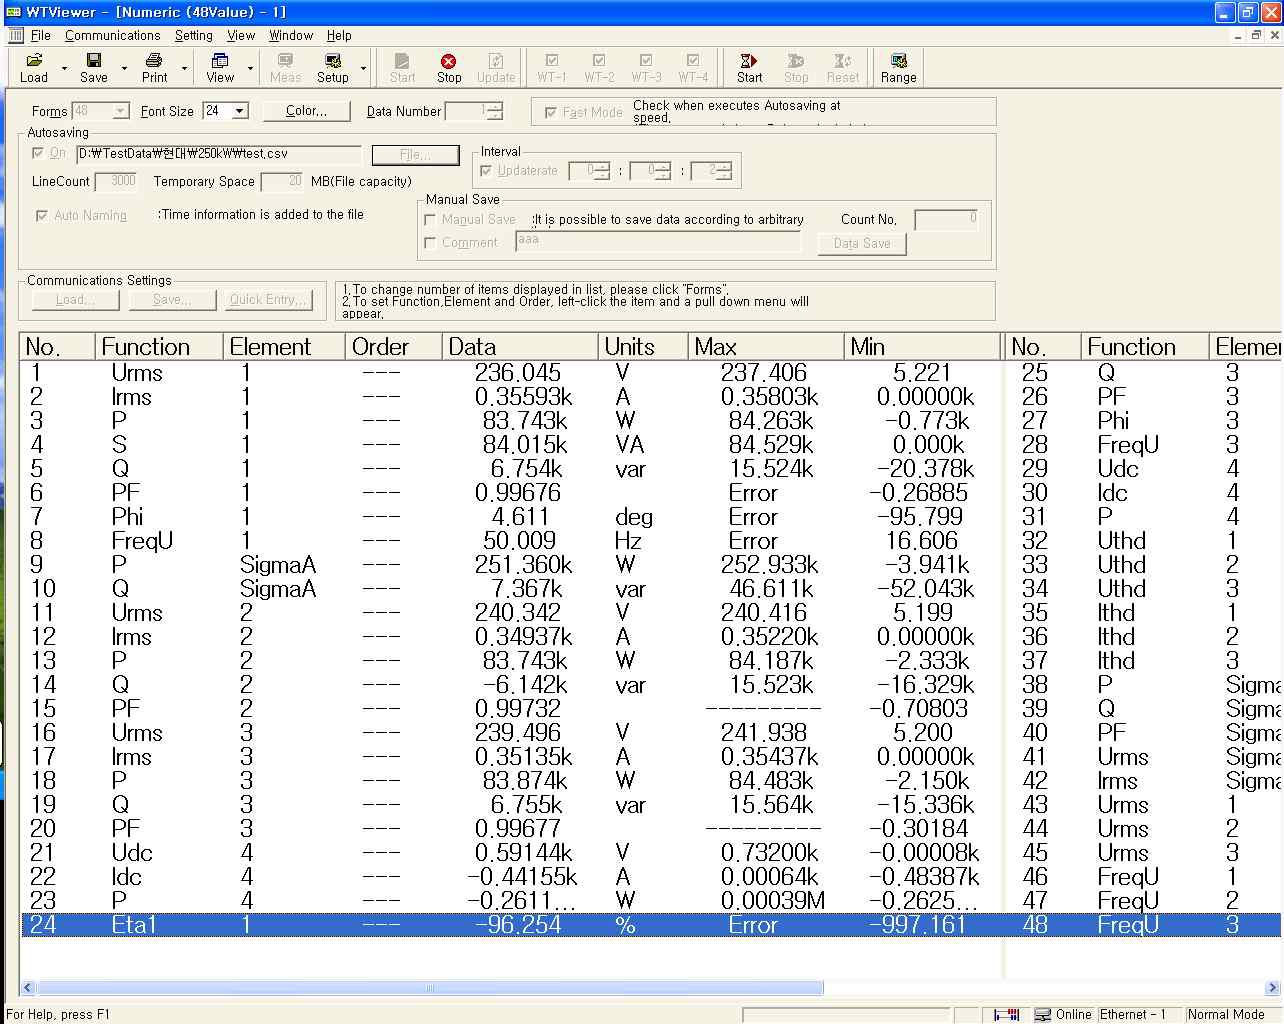
Task: Open the Range toolbar icon
Action: [x=898, y=67]
